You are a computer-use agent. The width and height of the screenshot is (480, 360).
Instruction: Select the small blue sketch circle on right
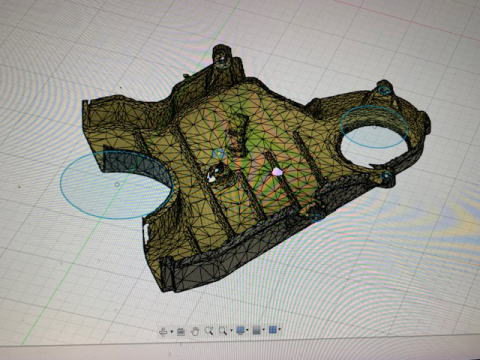click(x=374, y=127)
